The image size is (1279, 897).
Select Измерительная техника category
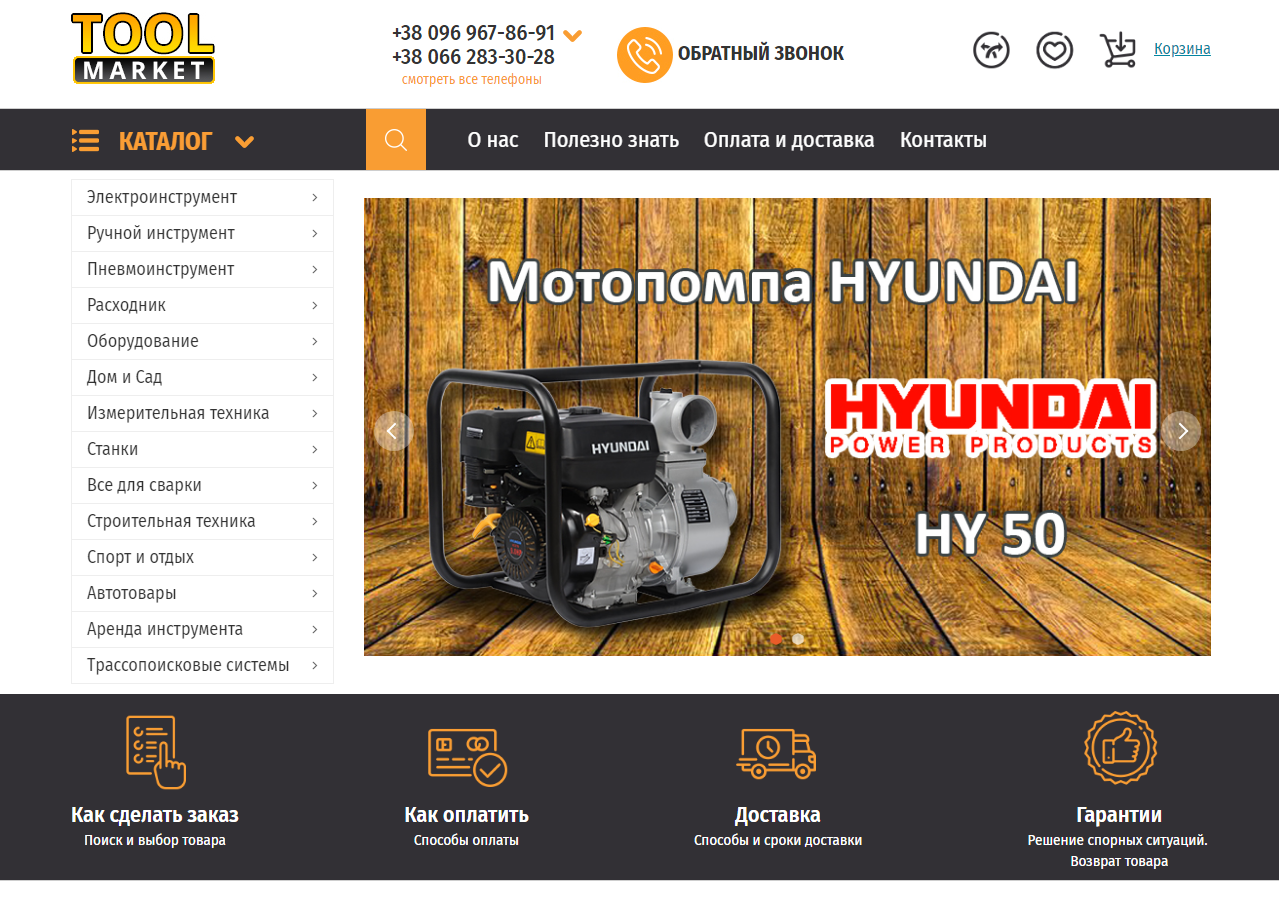(202, 413)
